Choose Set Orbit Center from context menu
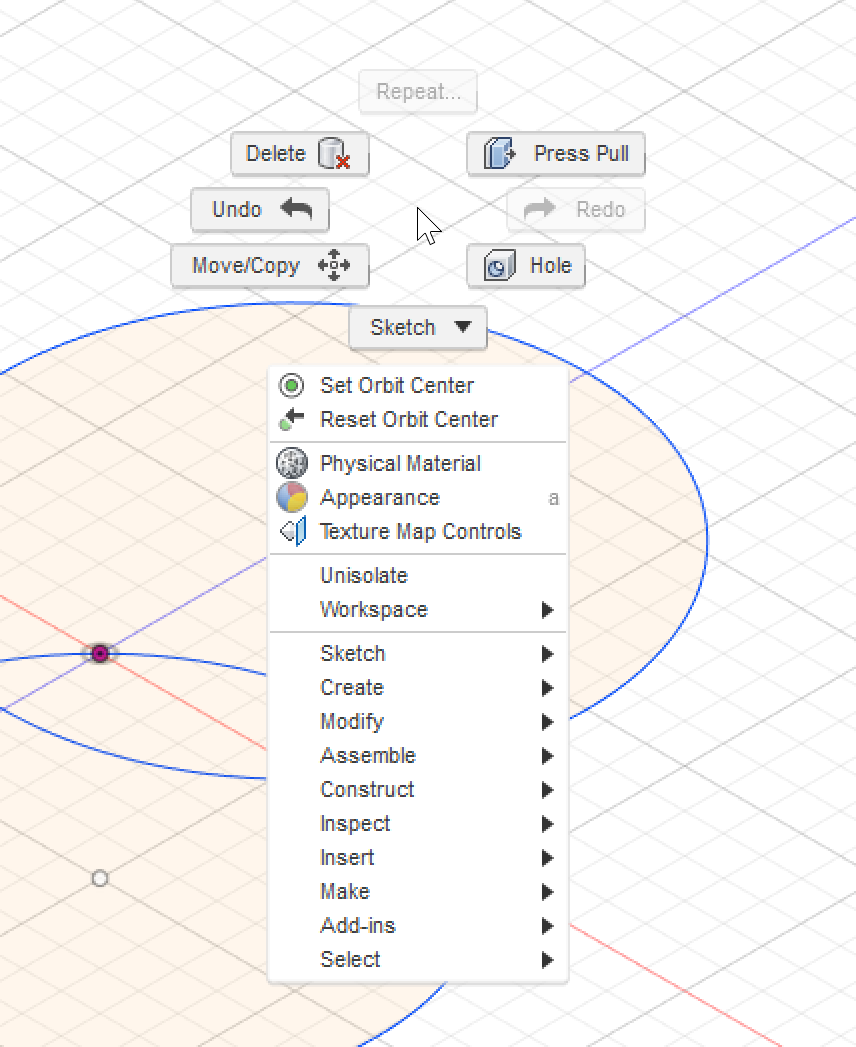 tap(418, 385)
